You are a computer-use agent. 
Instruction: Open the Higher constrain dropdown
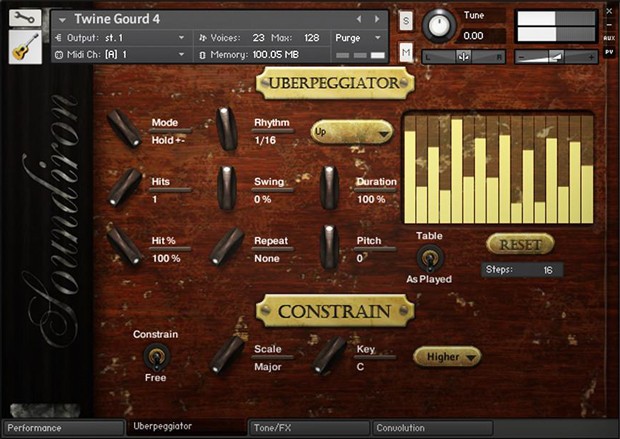(447, 357)
